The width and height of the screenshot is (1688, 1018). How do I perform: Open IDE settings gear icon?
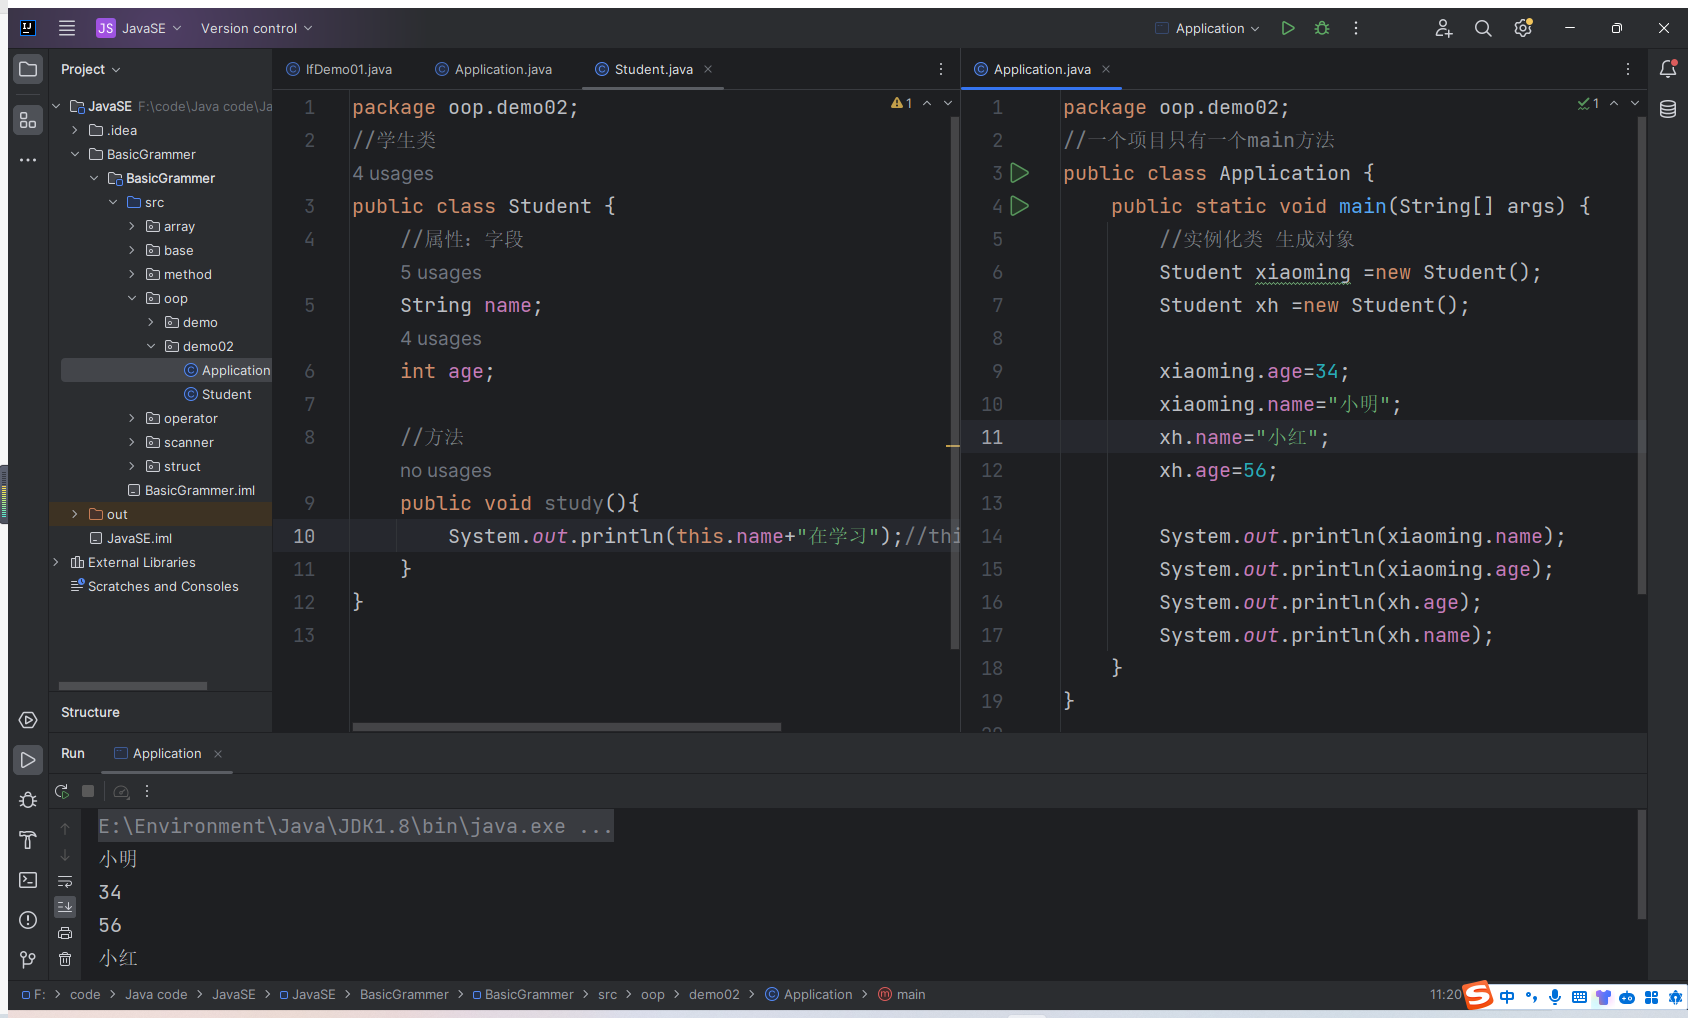1523,28
